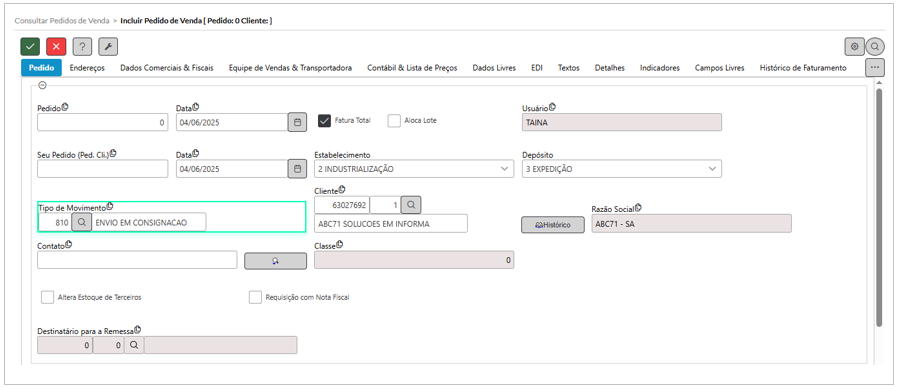The height and width of the screenshot is (387, 897).
Task: Open calendar picker beside Seu Pedido Data field
Action: pyautogui.click(x=297, y=169)
